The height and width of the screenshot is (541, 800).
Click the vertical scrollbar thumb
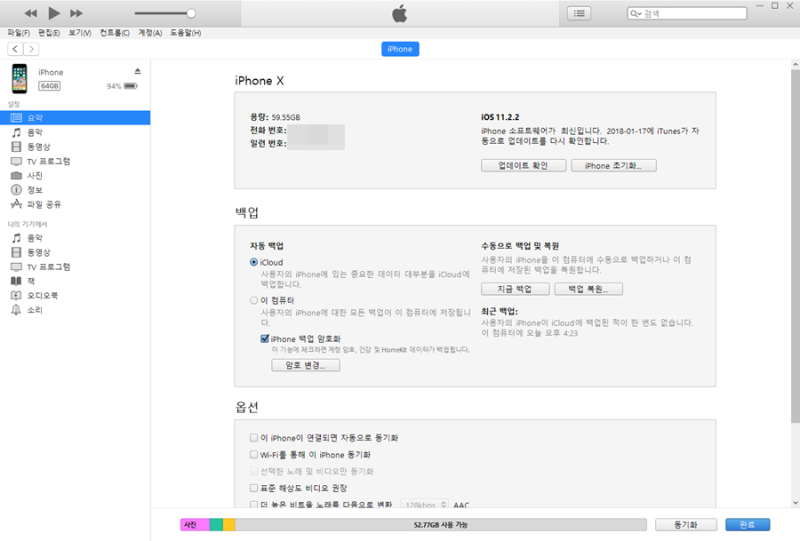(x=795, y=246)
